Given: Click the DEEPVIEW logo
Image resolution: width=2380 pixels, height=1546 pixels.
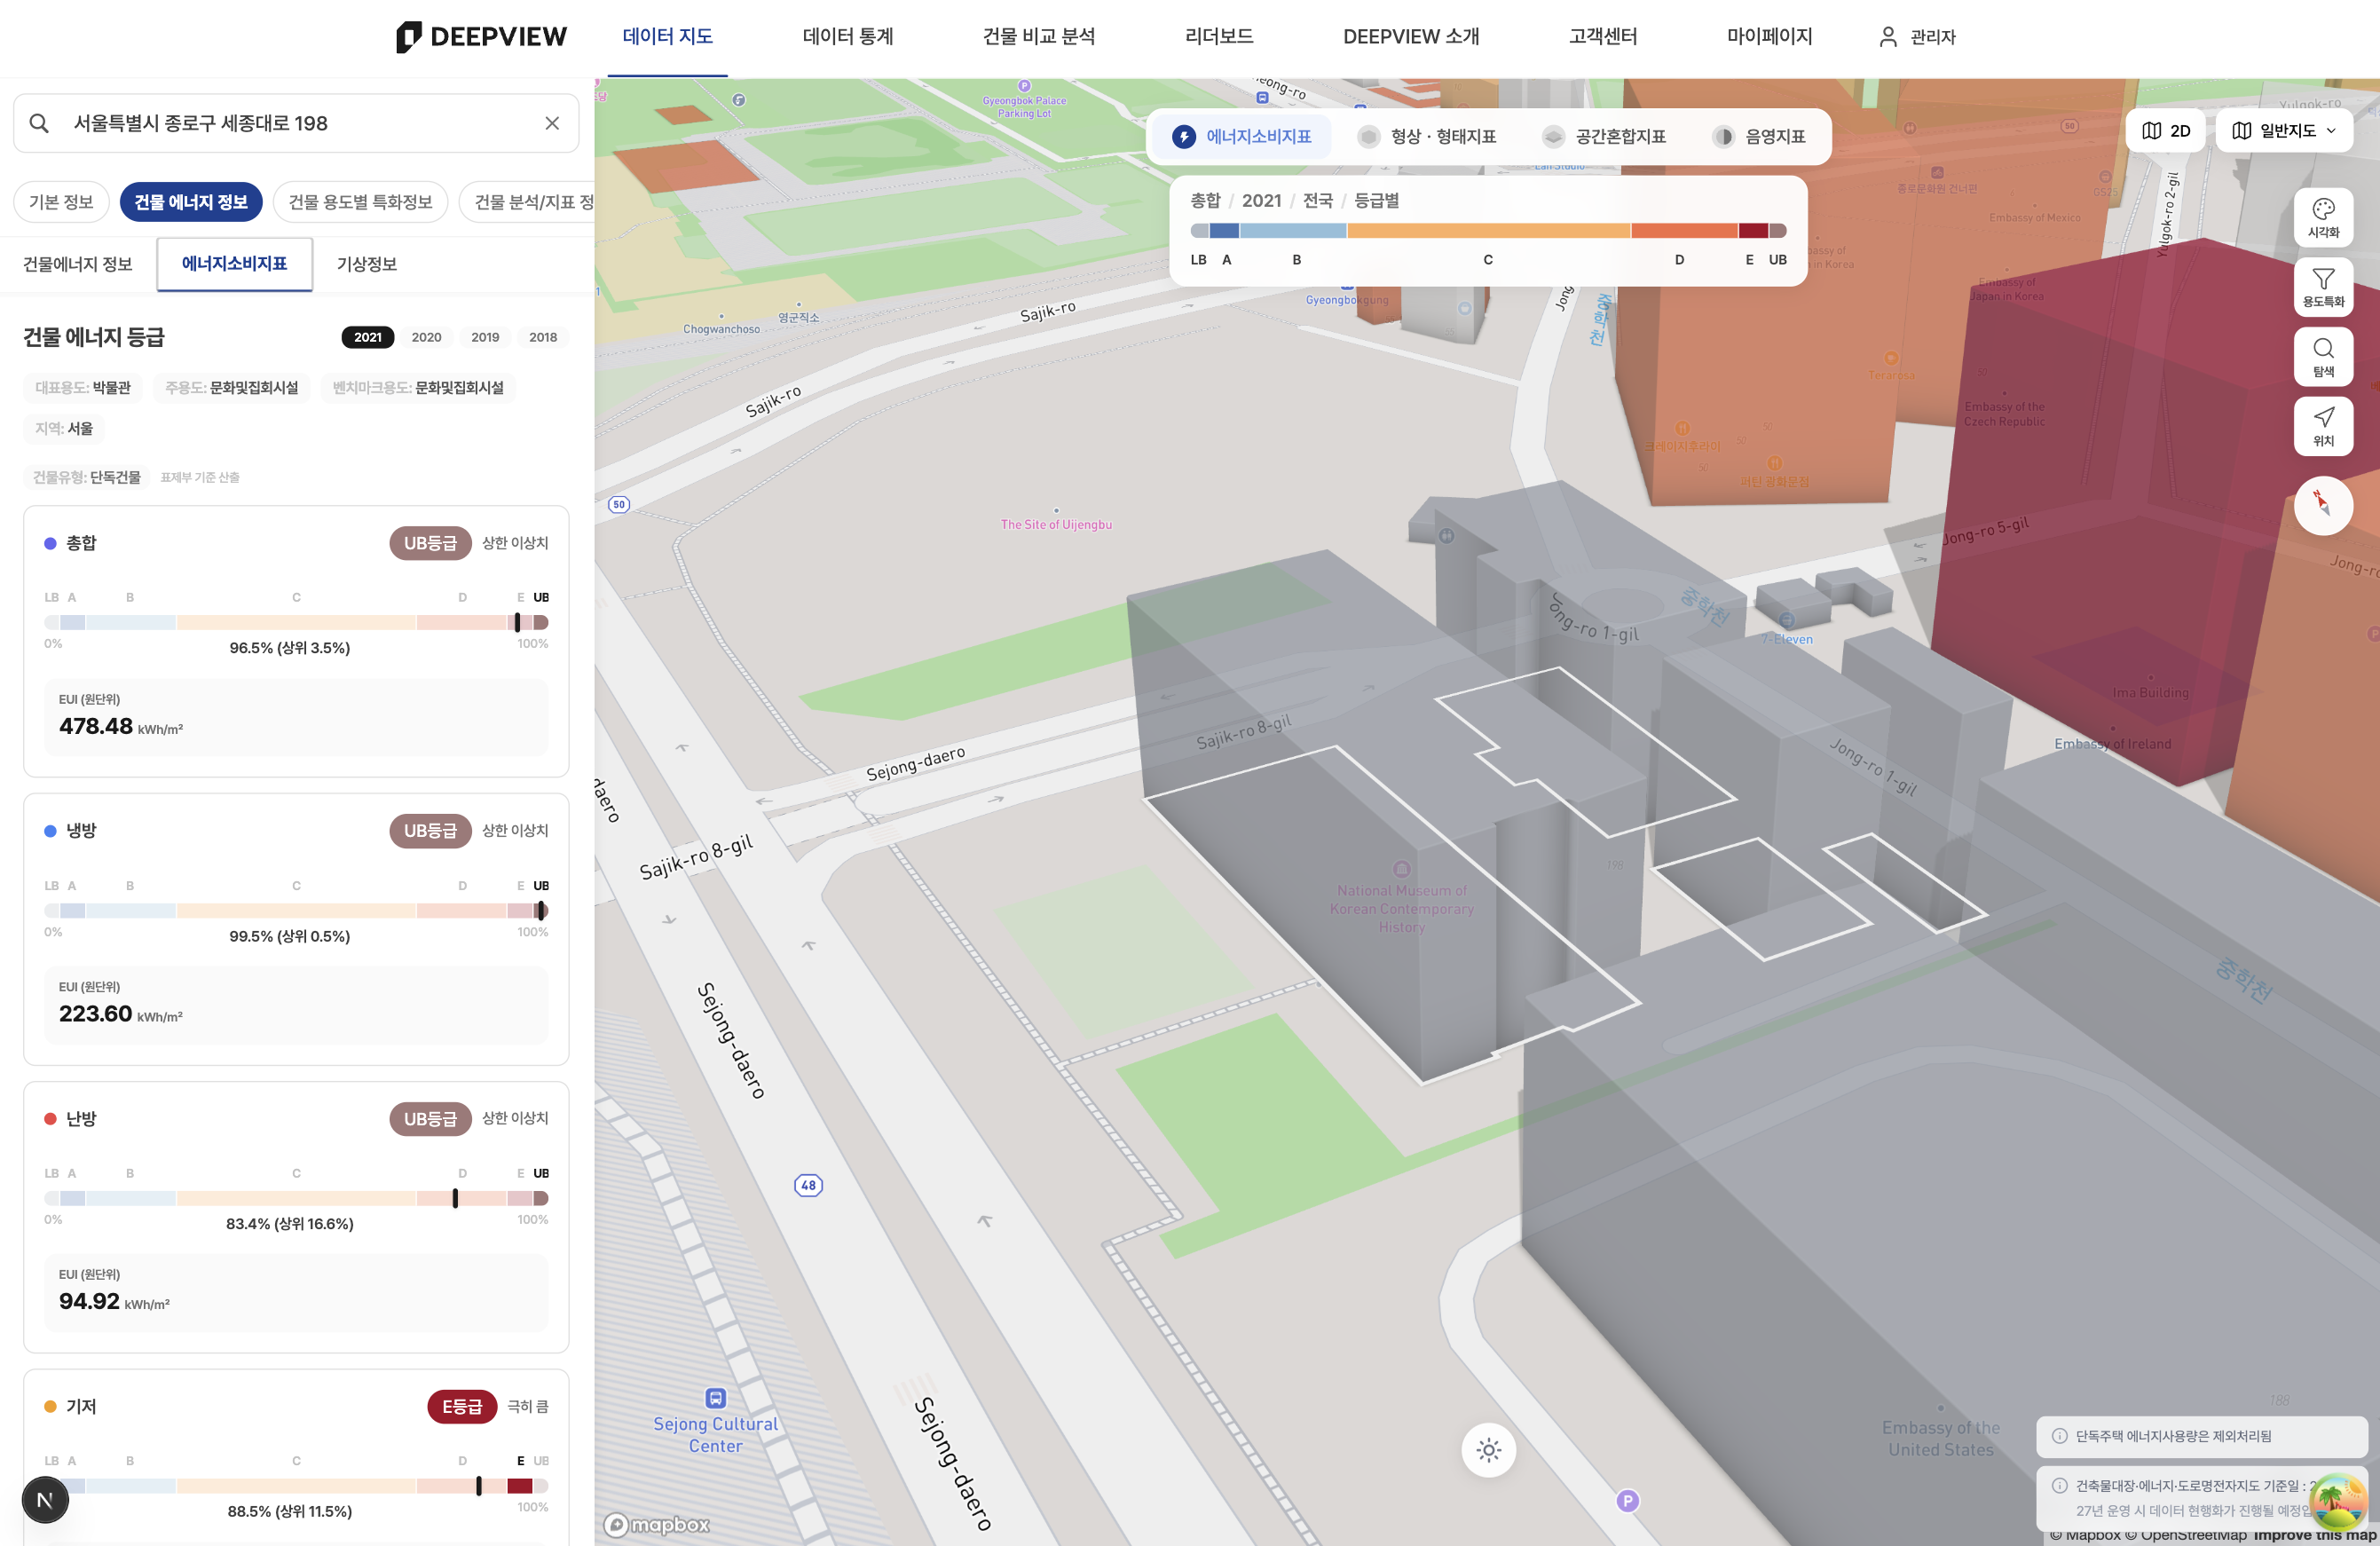Looking at the screenshot, I should (x=481, y=37).
